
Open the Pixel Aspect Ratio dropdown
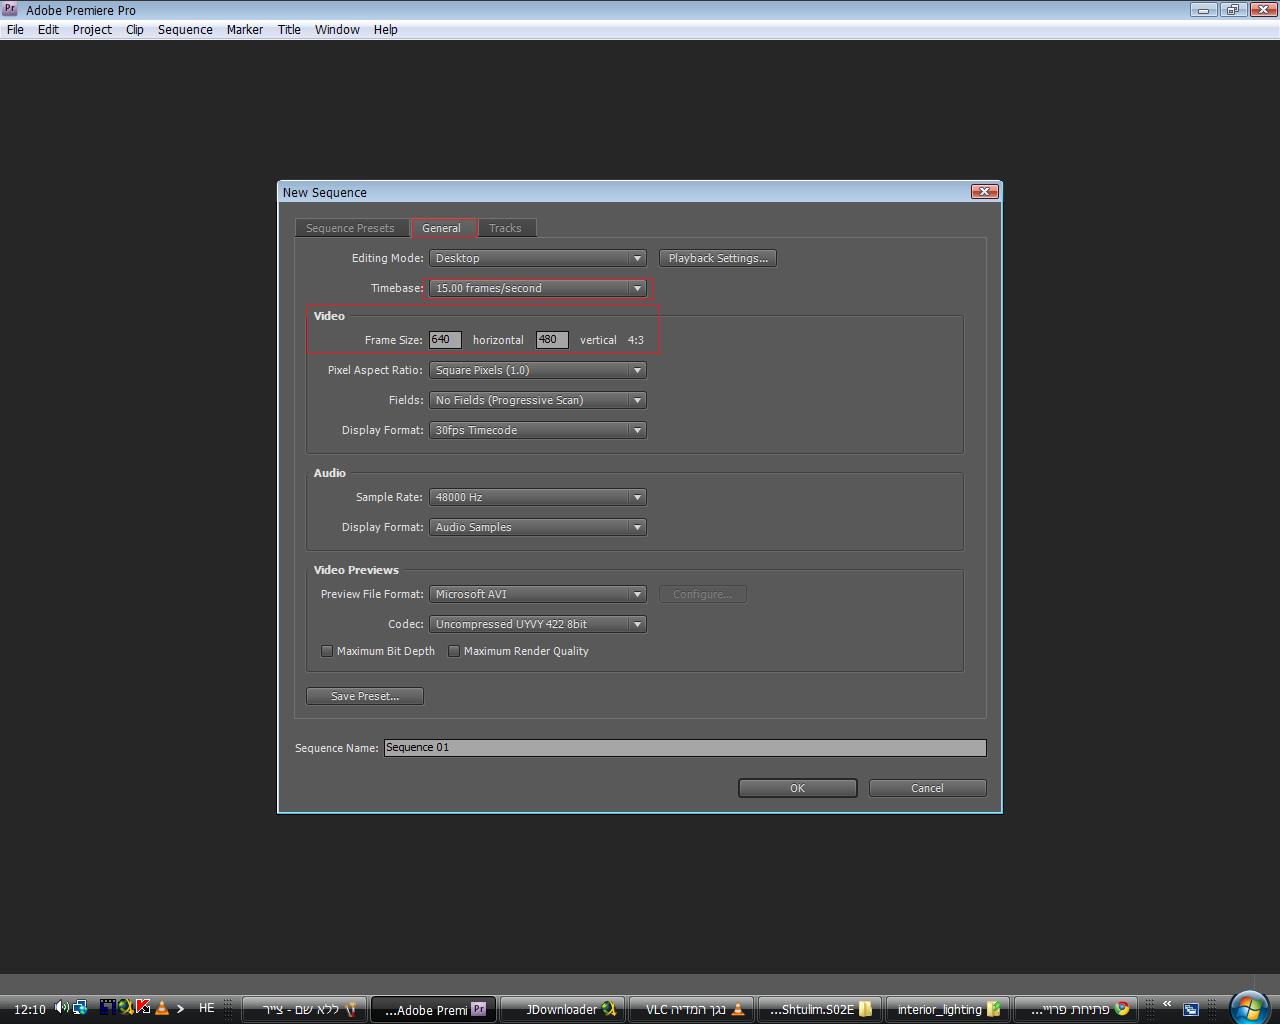(x=538, y=370)
